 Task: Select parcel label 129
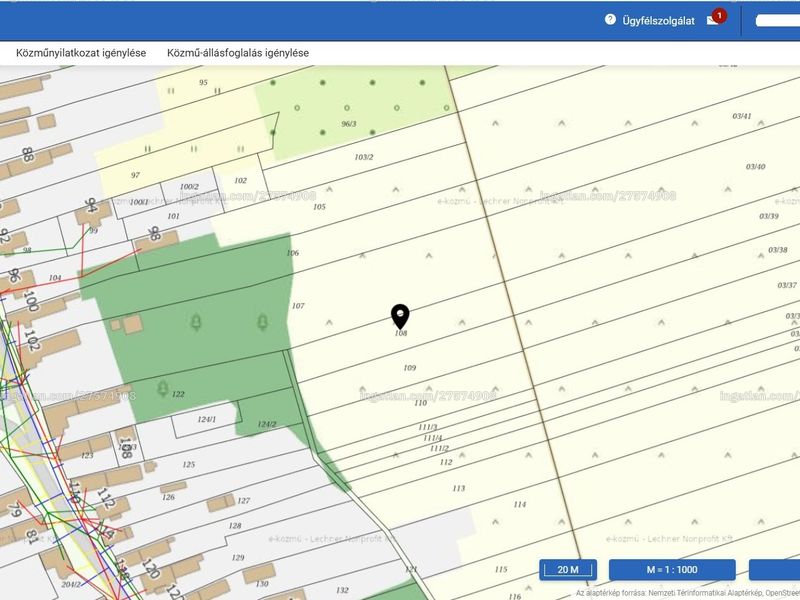238,558
